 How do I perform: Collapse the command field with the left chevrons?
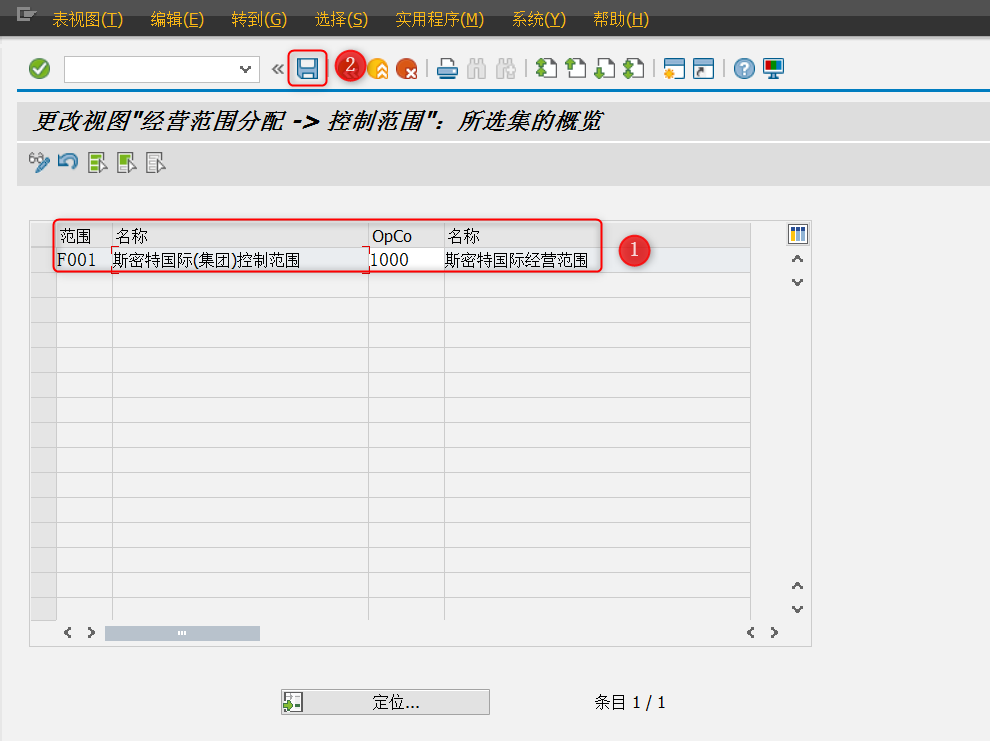(x=277, y=68)
